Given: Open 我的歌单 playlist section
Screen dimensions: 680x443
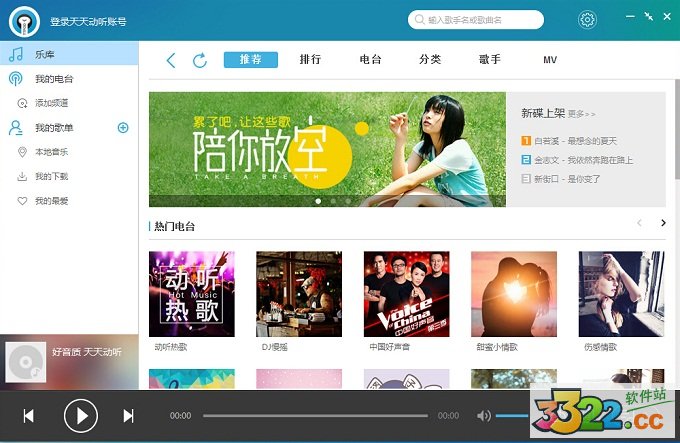Looking at the screenshot, I should (x=54, y=128).
